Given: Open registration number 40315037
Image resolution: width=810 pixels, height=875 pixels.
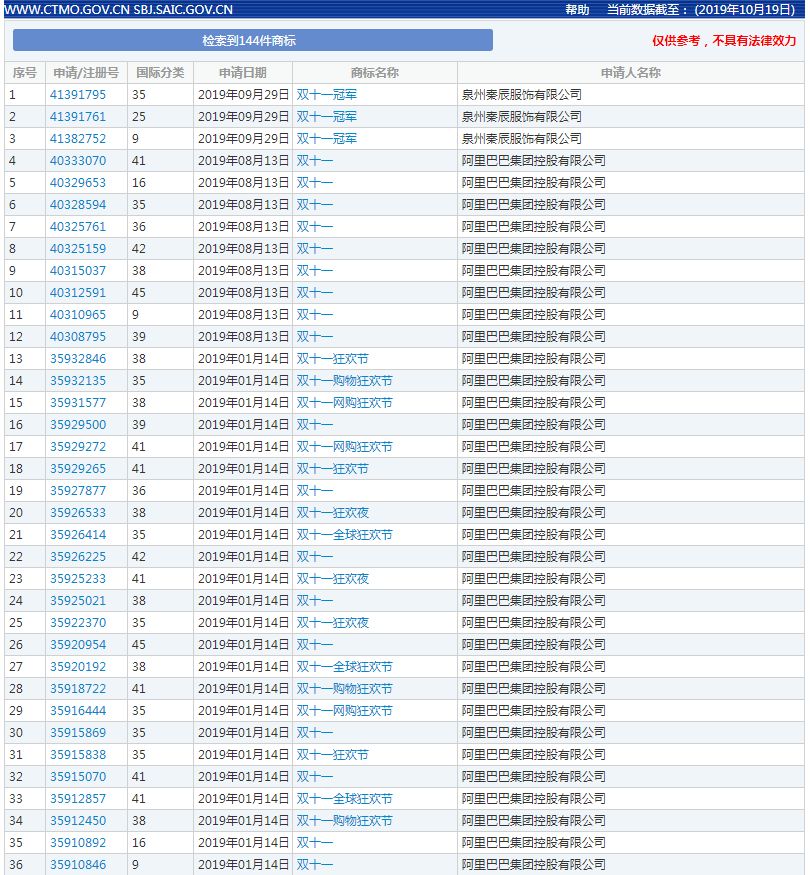Looking at the screenshot, I should coord(78,271).
